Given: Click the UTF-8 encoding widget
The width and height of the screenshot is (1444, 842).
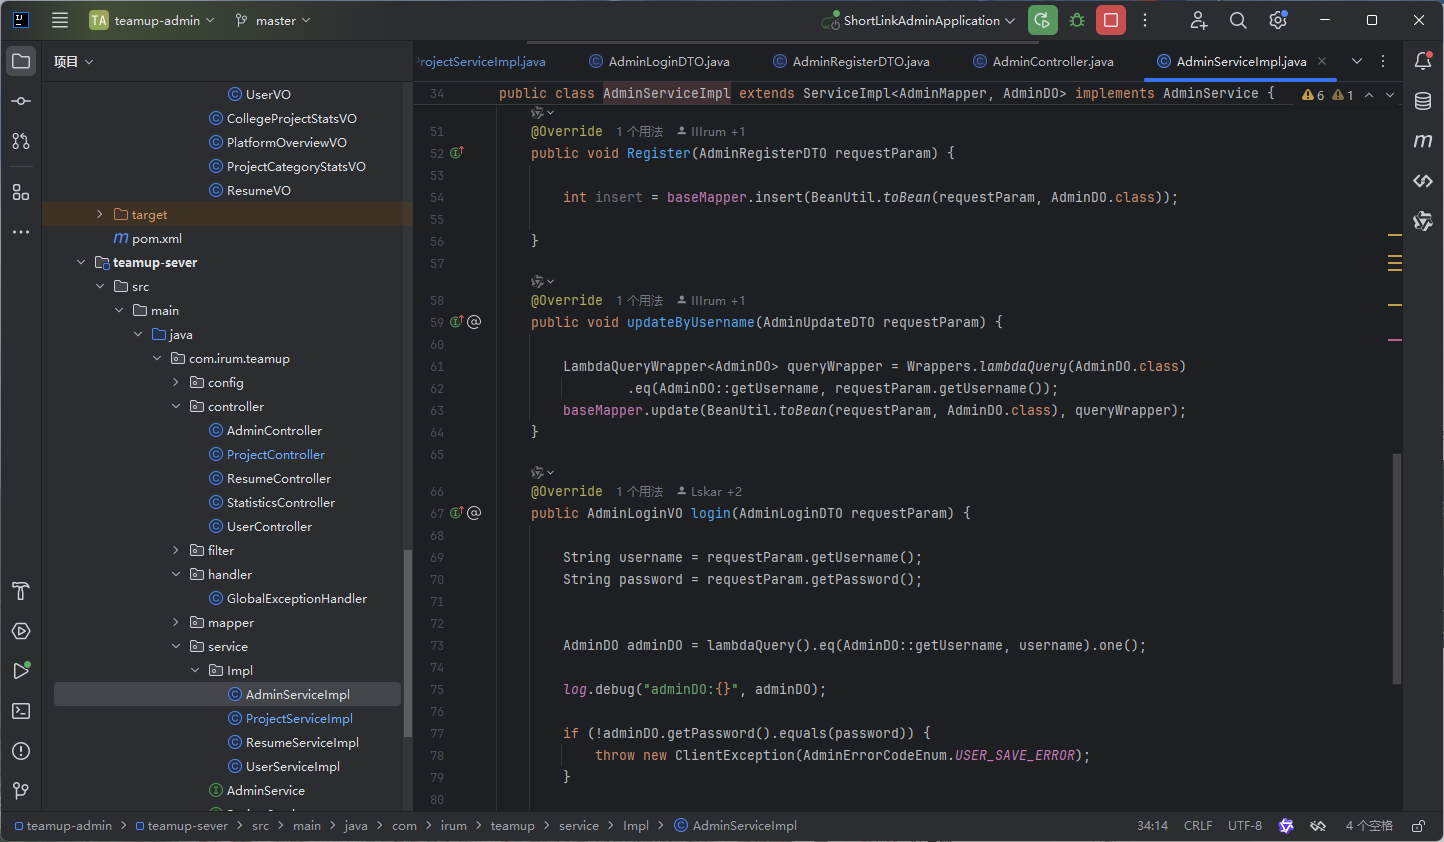Looking at the screenshot, I should pos(1245,826).
